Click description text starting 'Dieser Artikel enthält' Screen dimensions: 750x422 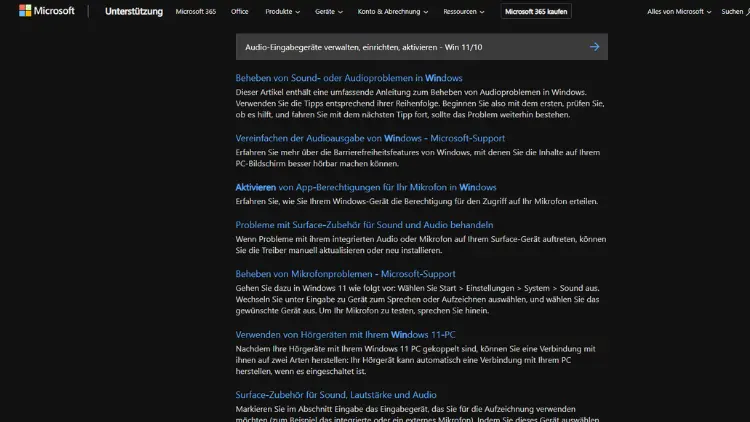(x=420, y=103)
